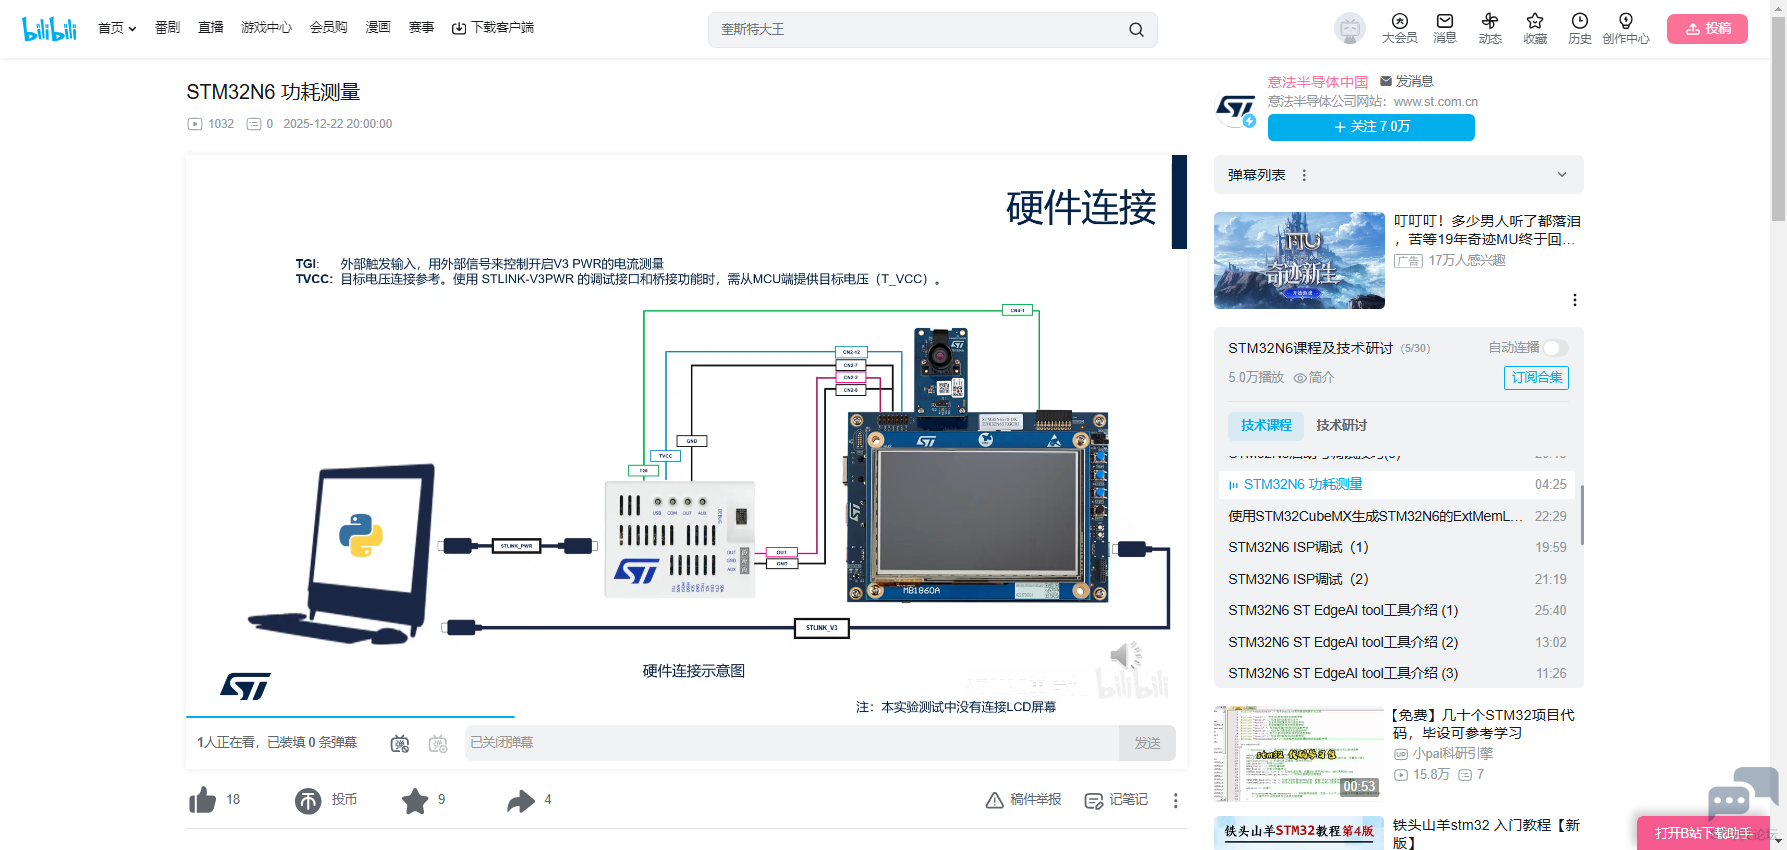Viewport: 1787px width, 850px height.
Task: Open the 直播 menu item
Action: tap(211, 28)
